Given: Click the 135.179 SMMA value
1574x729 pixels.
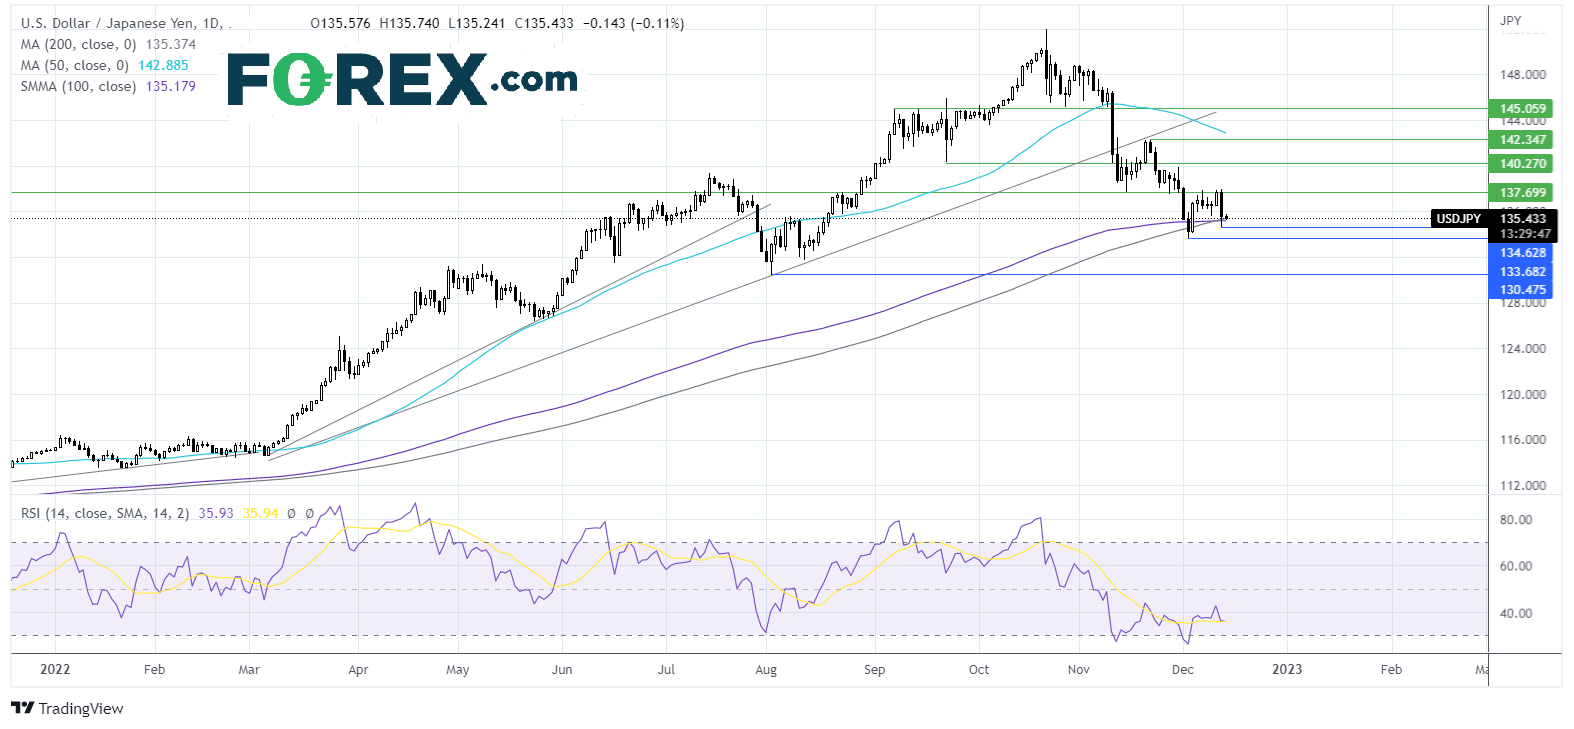Looking at the screenshot, I should [171, 86].
